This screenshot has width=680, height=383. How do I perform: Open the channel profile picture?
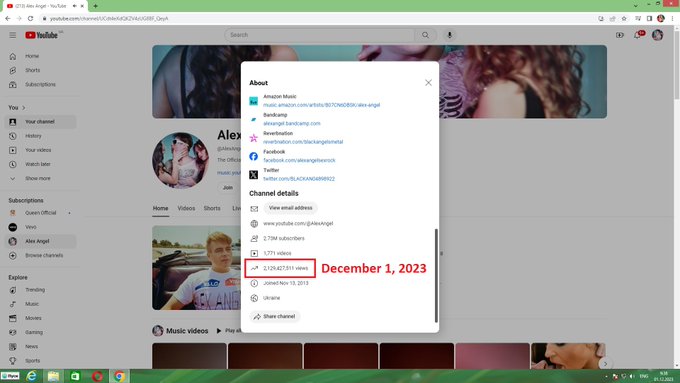click(x=180, y=160)
